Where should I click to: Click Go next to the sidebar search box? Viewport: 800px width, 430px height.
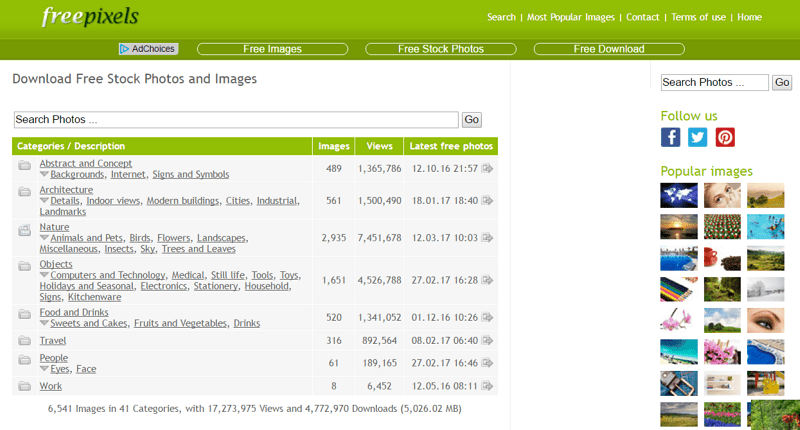tap(782, 82)
